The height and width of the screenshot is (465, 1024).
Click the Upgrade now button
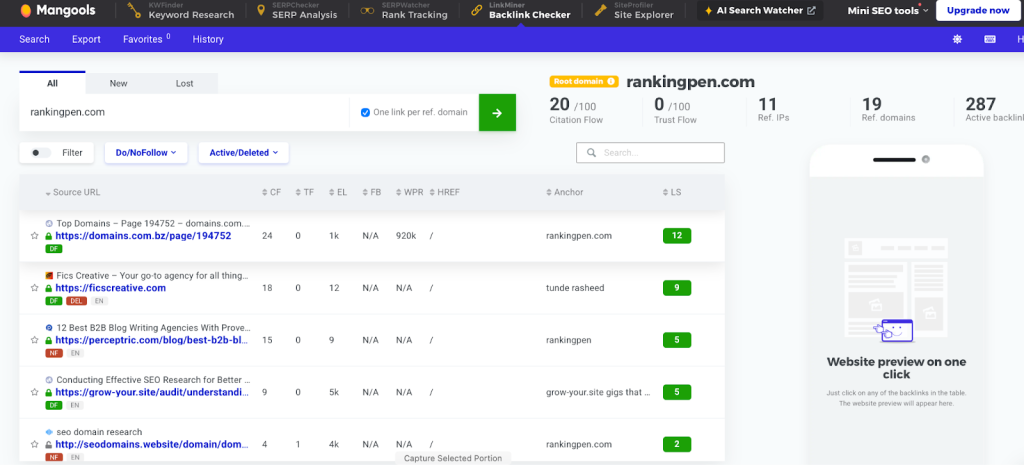pos(977,11)
